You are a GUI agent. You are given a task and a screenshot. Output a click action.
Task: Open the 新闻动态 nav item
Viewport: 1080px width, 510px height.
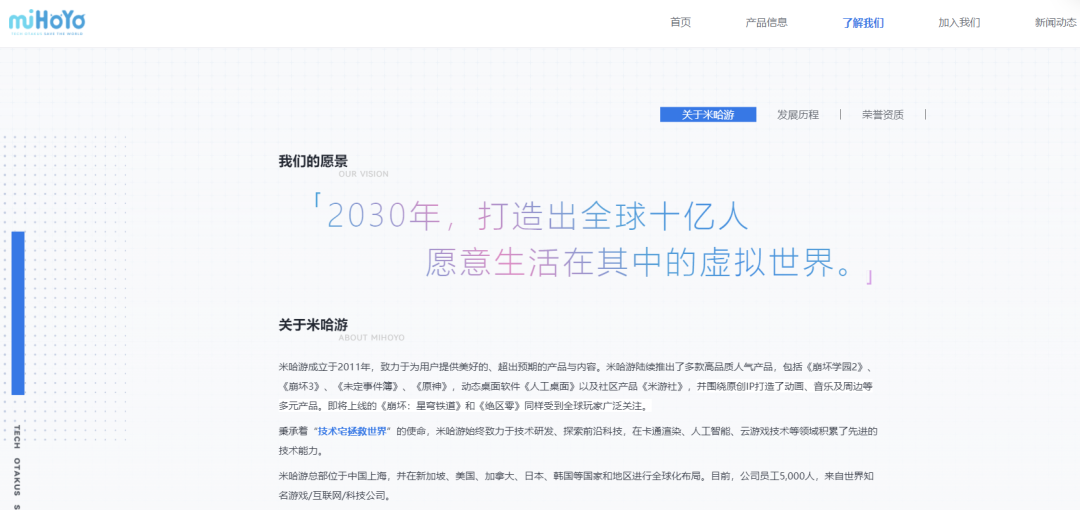tap(1055, 22)
